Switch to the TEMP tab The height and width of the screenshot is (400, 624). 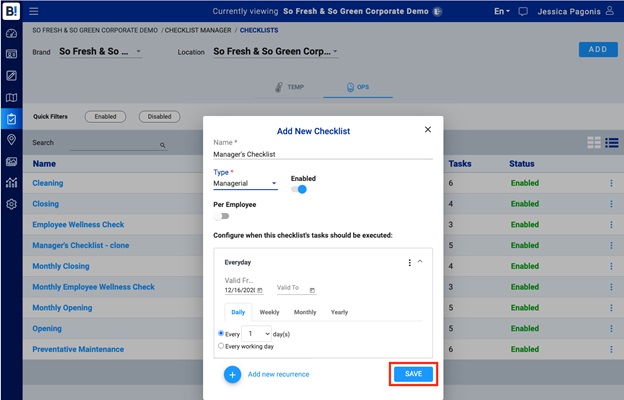tap(290, 87)
